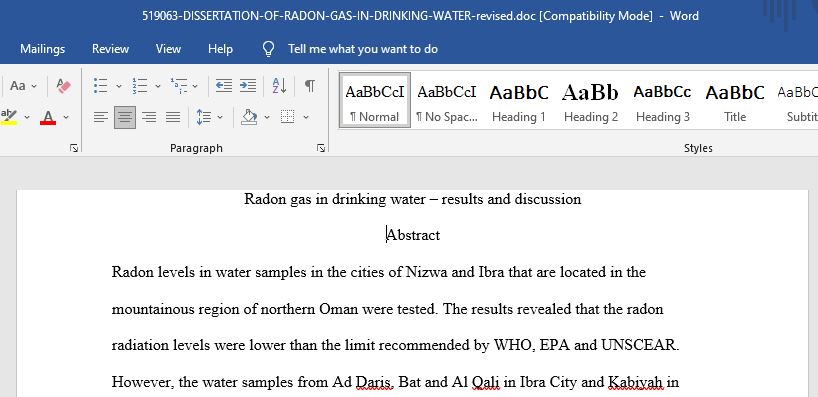Apply the Heading 1 style
Image resolution: width=818 pixels, height=397 pixels.
(x=519, y=100)
